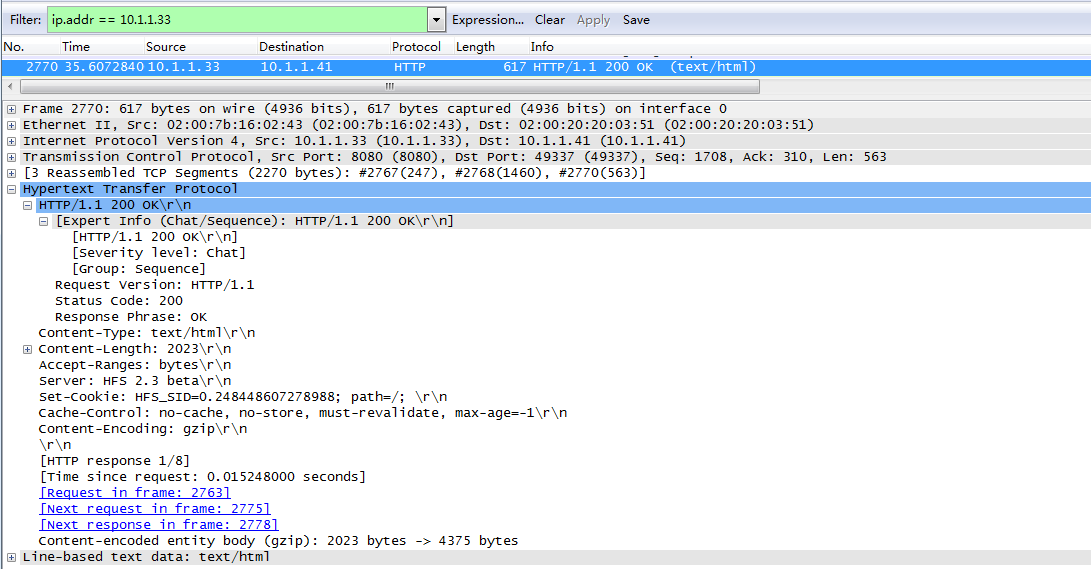
Task: Open the Expression... filter builder
Action: pos(488,20)
